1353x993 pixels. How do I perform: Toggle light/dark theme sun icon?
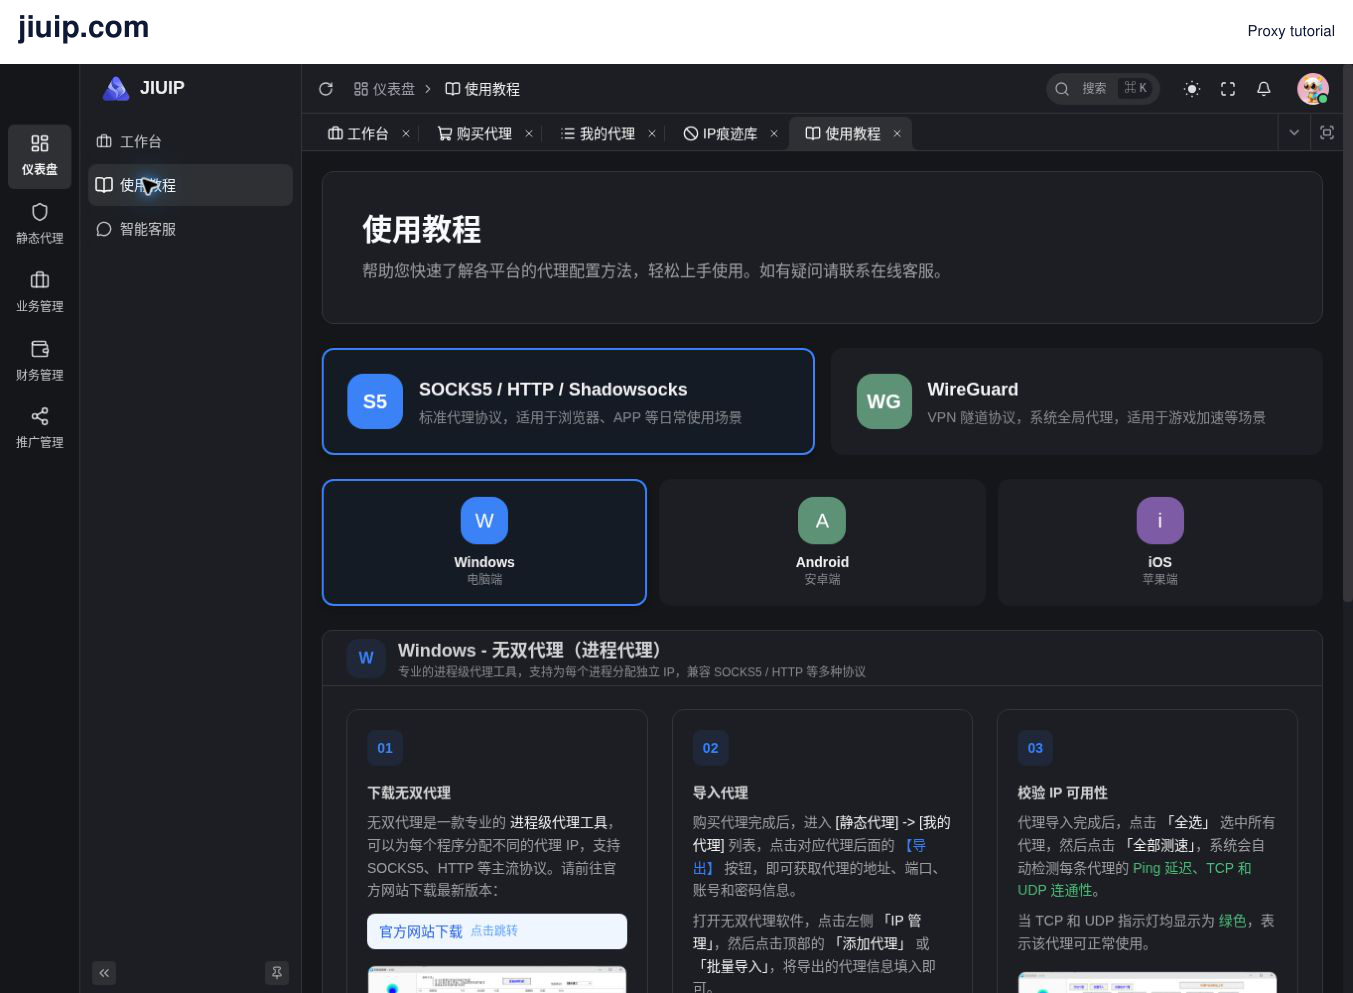pyautogui.click(x=1192, y=89)
